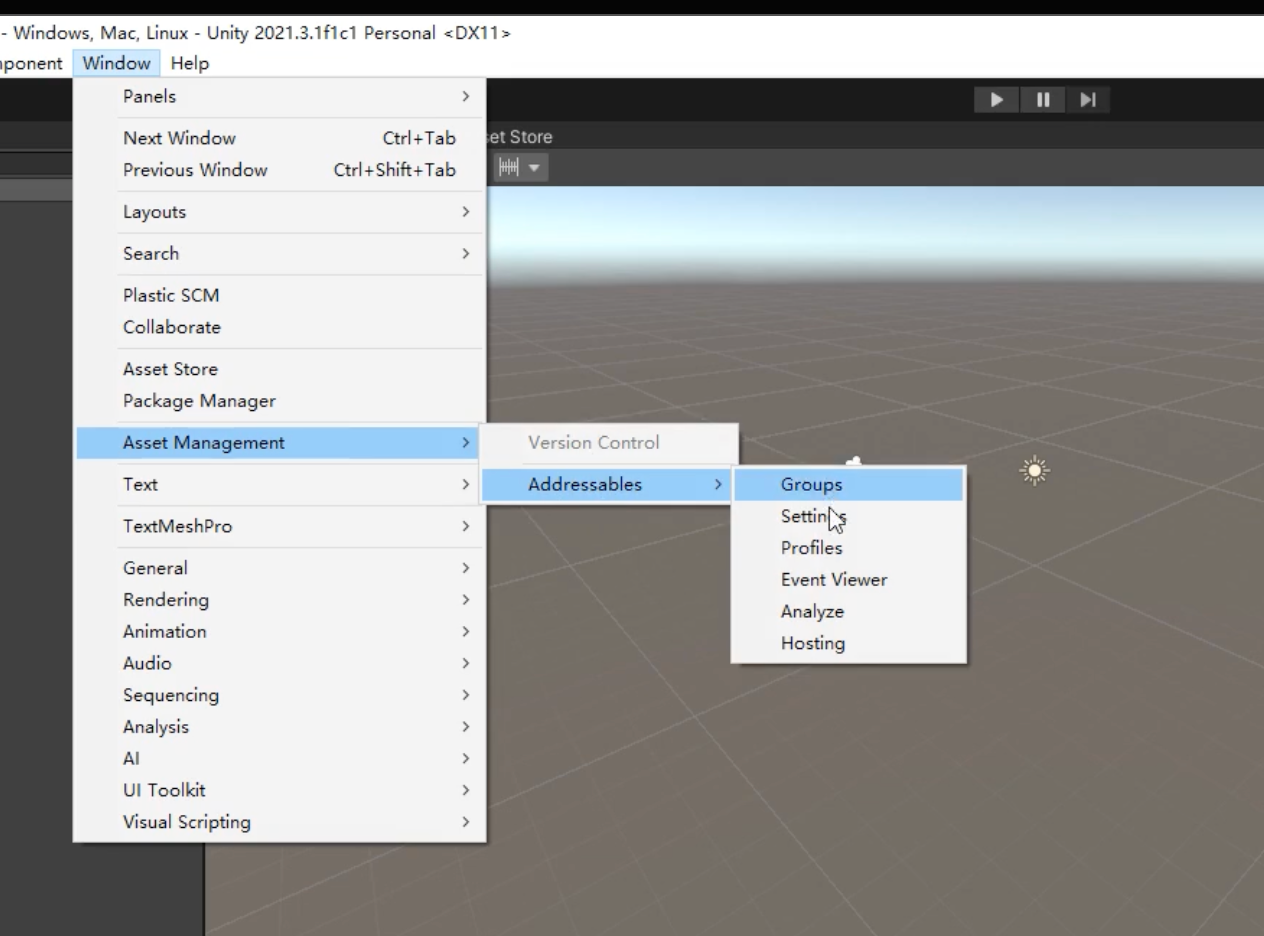Choose Analyze from Addressables submenu
Viewport: 1264px width, 936px height.
[812, 612]
